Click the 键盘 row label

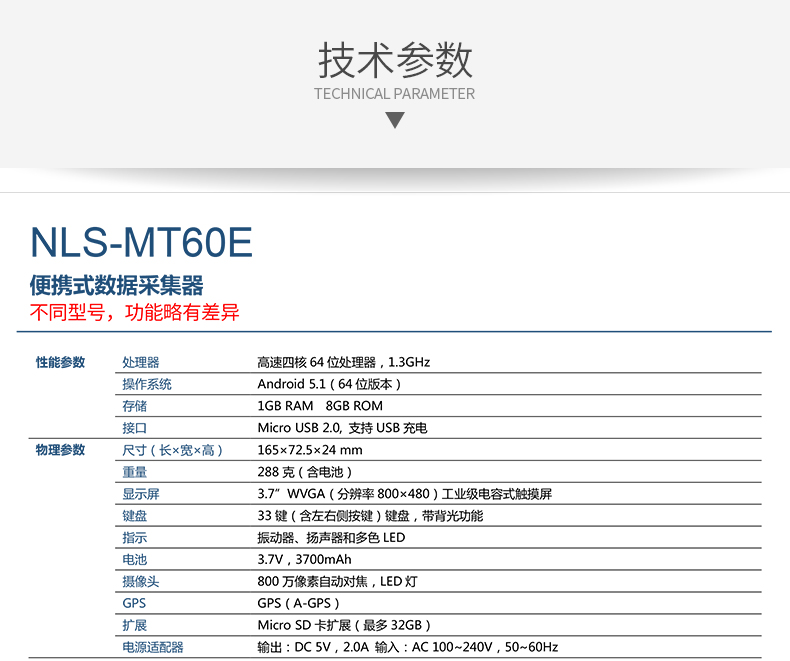tap(135, 516)
